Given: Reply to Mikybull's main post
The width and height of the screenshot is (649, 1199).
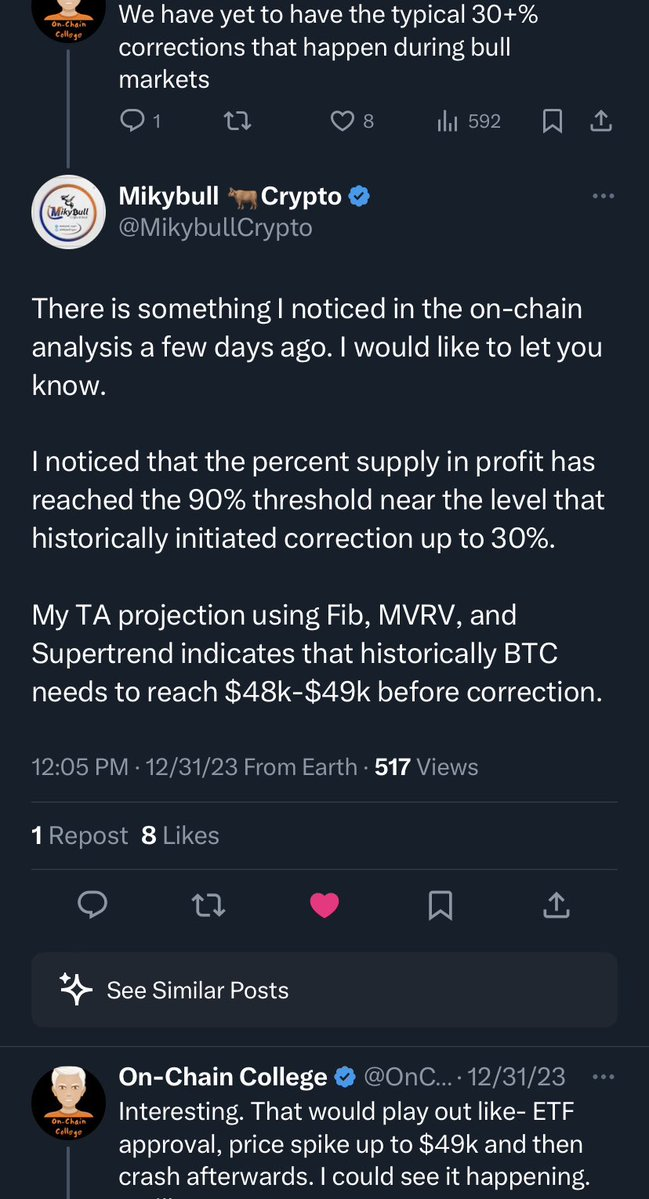Looking at the screenshot, I should click(93, 905).
